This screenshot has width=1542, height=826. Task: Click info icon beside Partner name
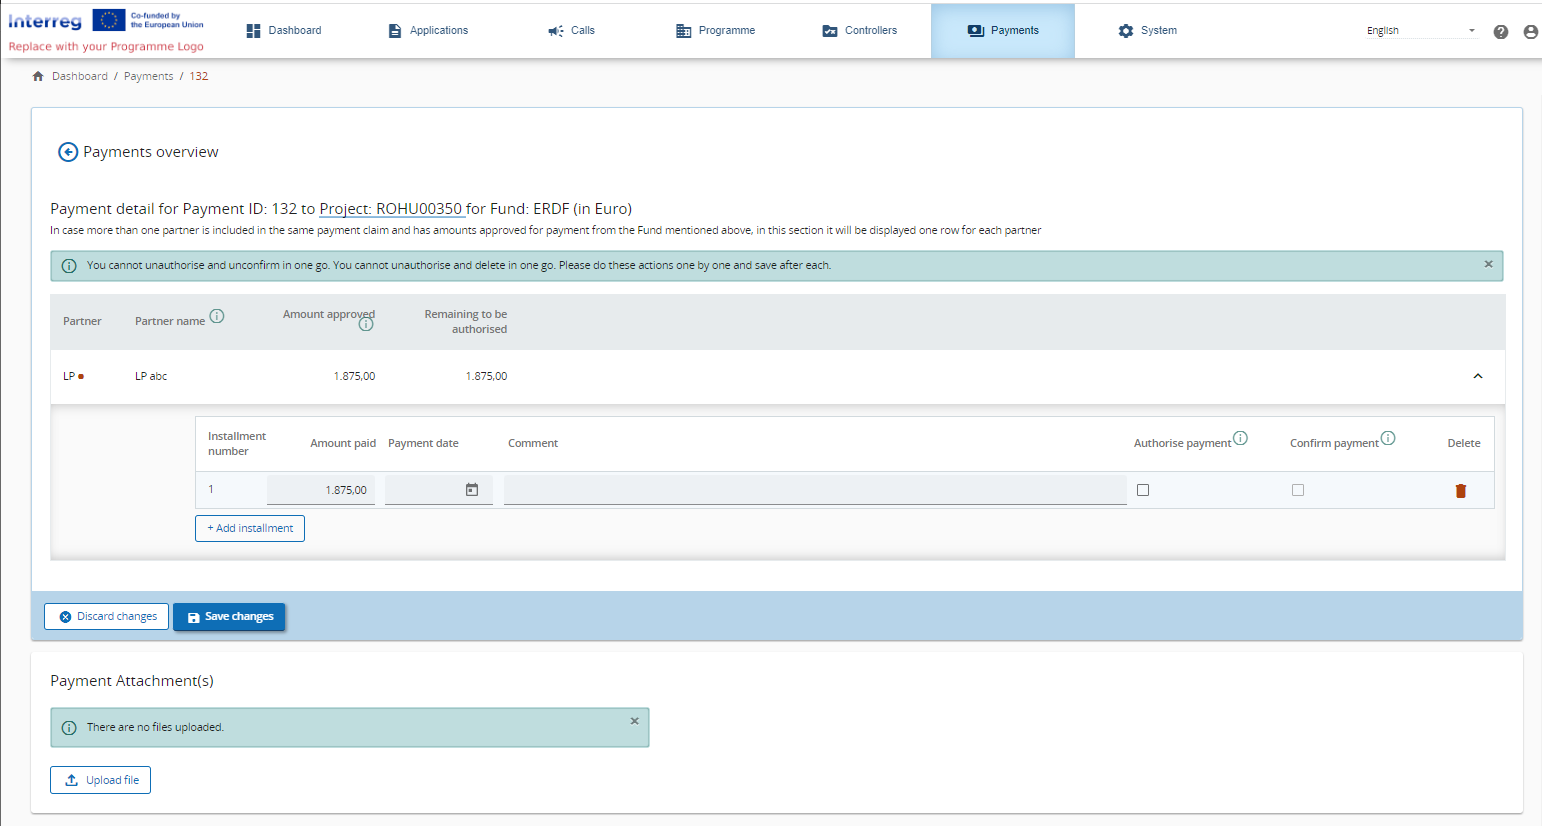[x=217, y=316]
